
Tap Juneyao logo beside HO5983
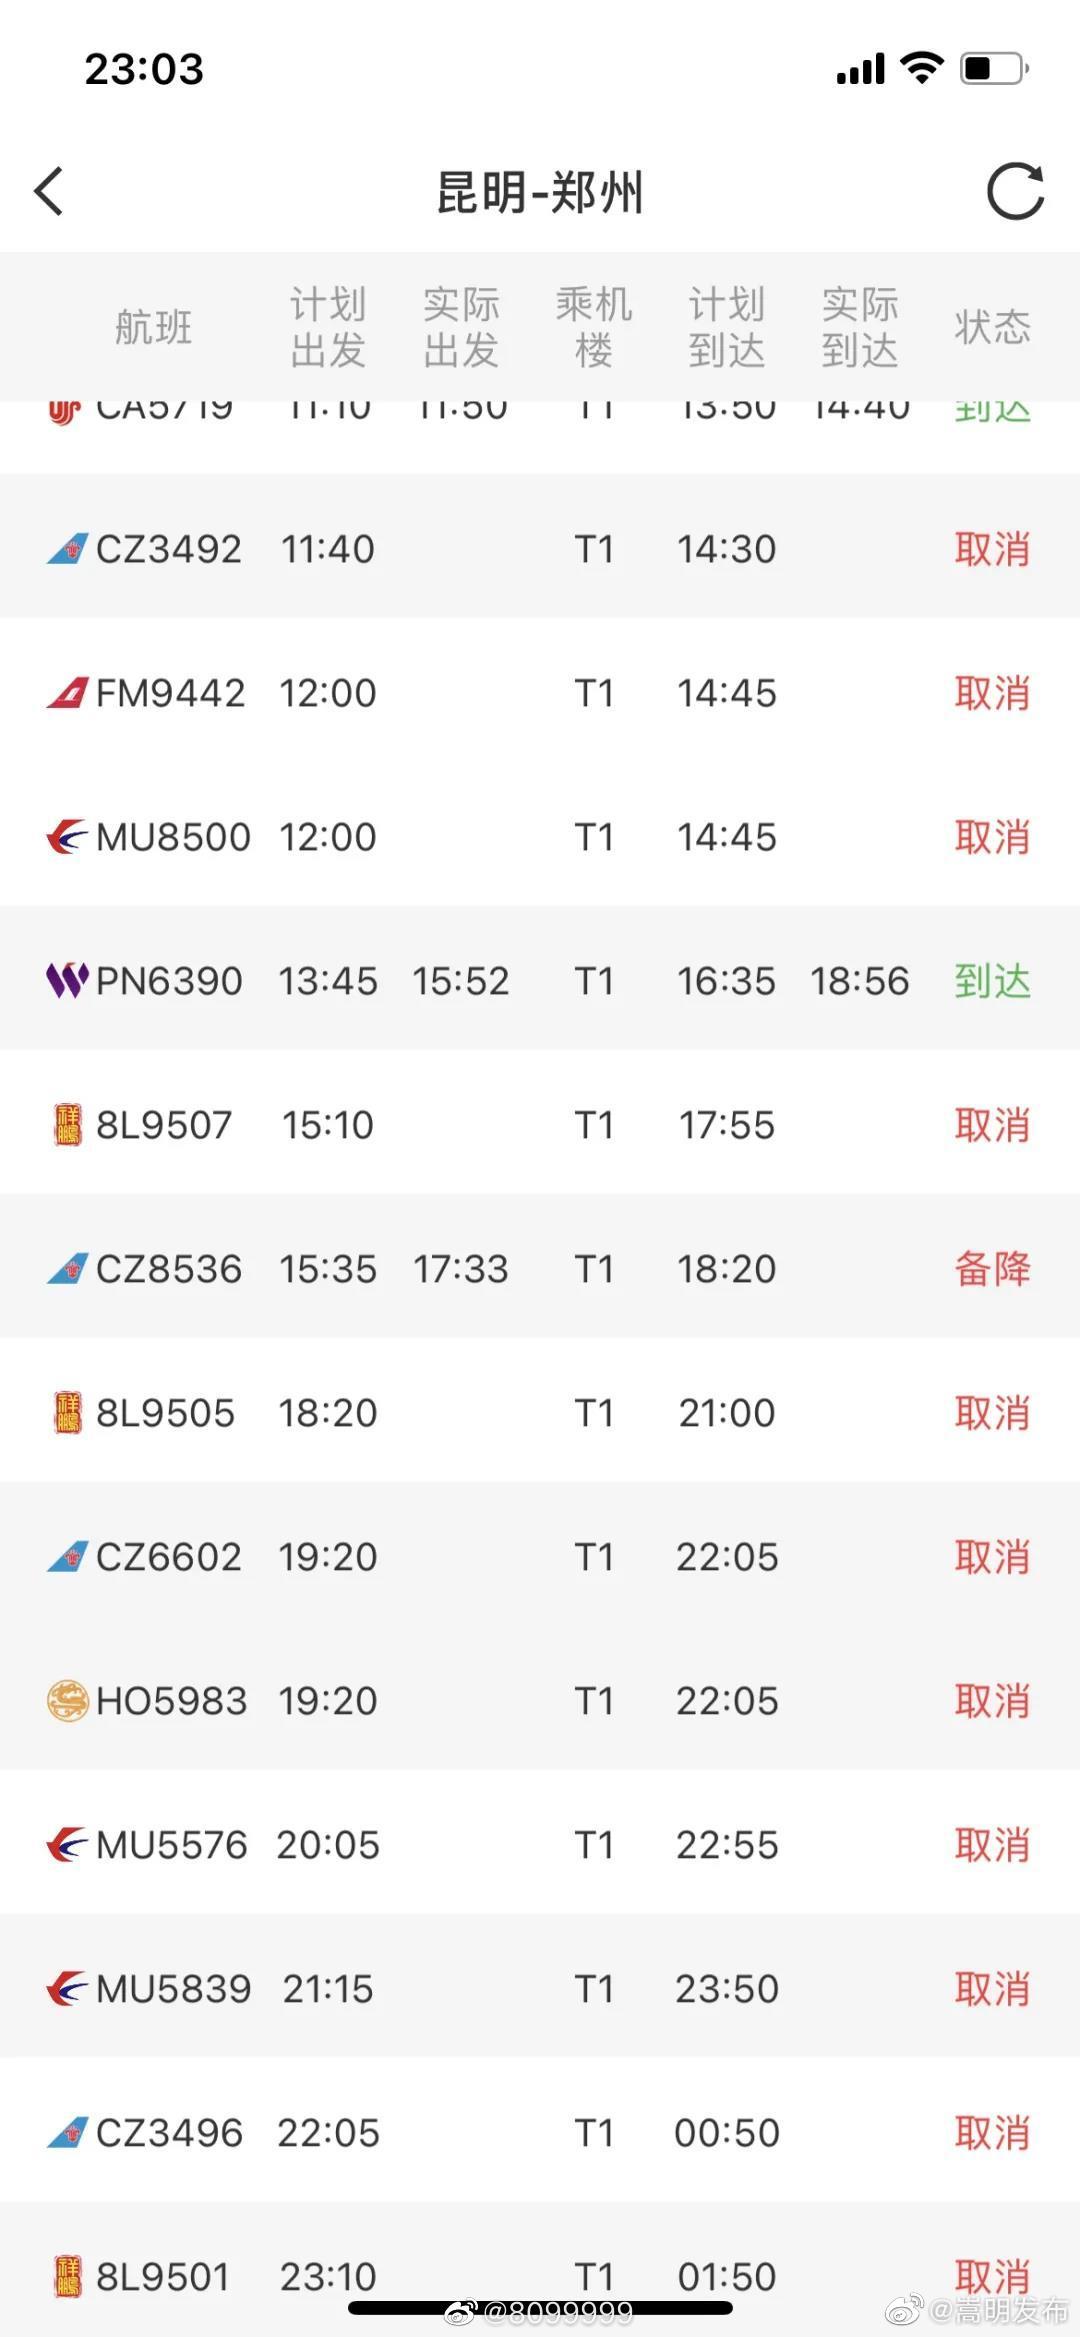coord(68,1701)
